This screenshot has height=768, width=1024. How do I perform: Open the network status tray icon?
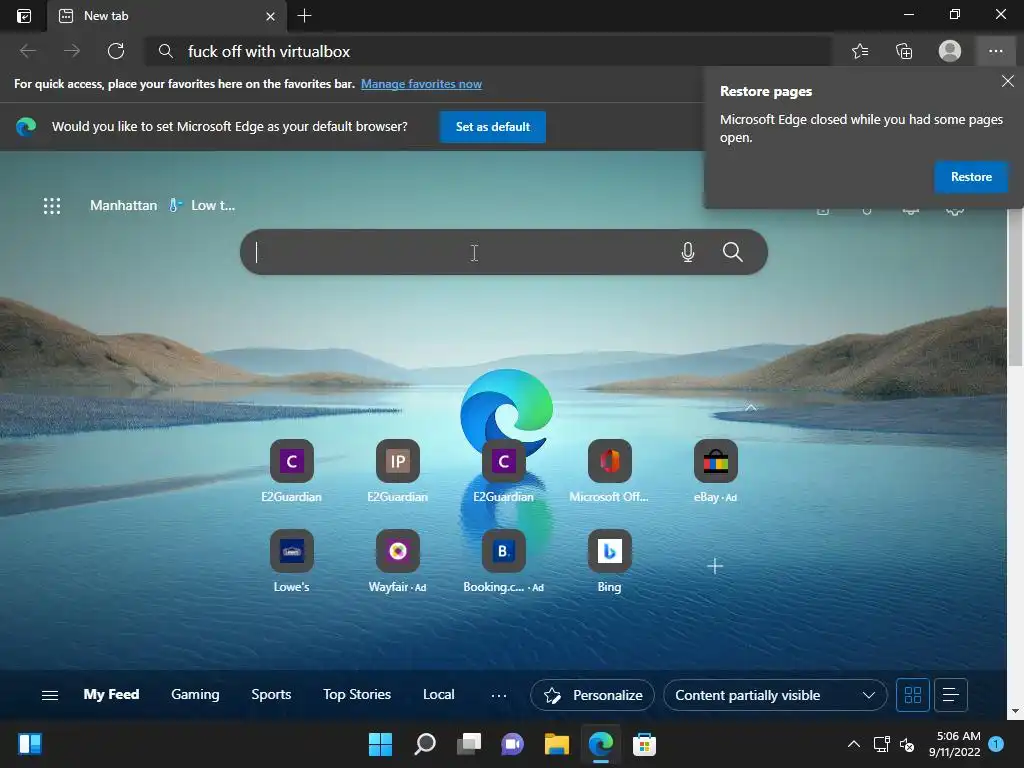click(882, 744)
